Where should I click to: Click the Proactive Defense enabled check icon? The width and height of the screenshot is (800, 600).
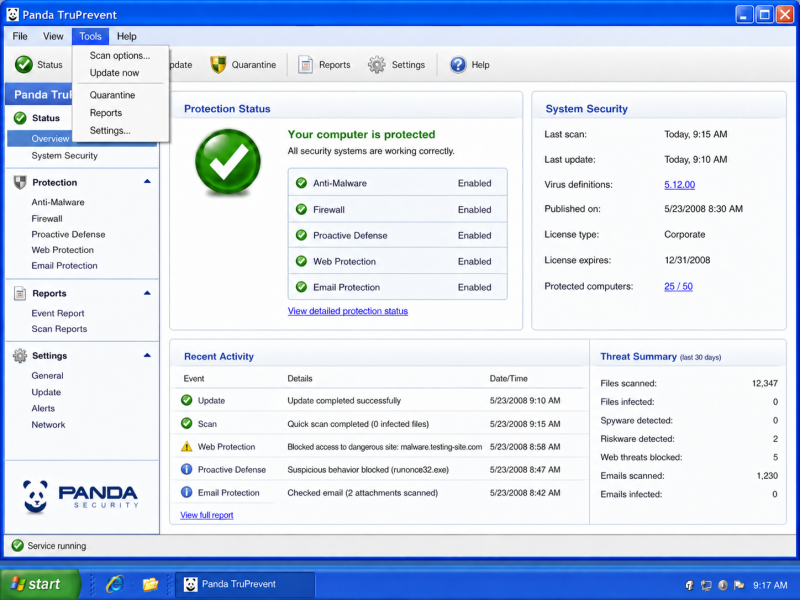coord(301,235)
